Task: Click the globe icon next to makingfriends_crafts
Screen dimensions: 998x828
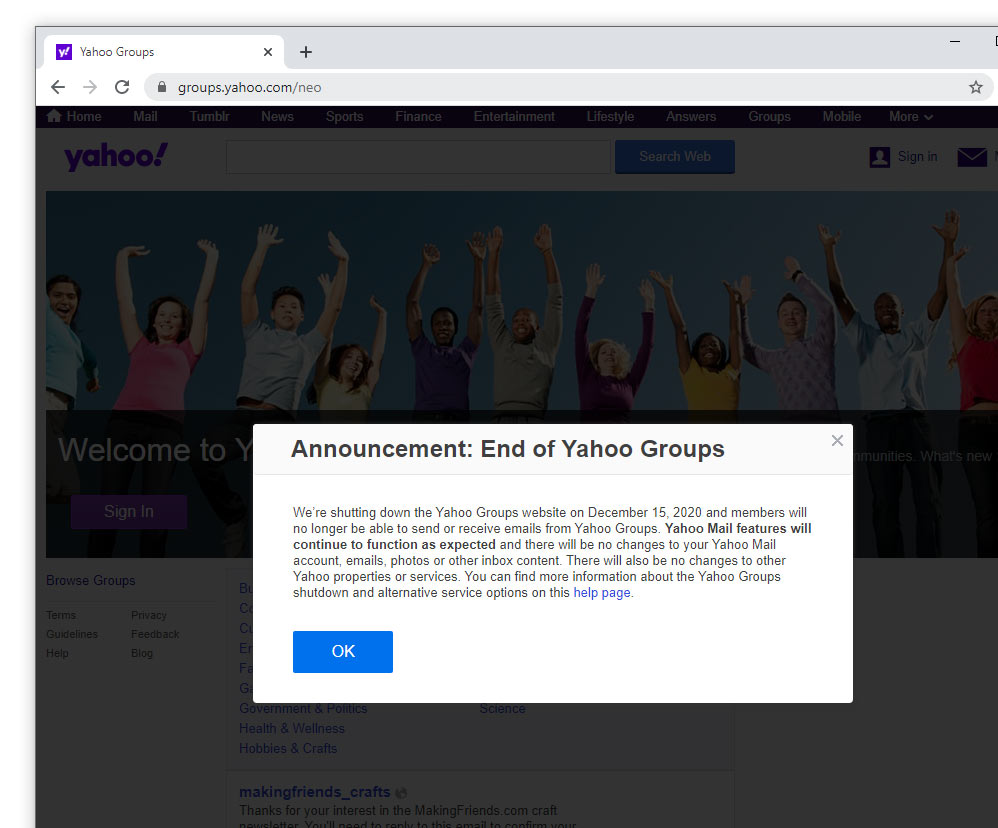Action: [401, 793]
